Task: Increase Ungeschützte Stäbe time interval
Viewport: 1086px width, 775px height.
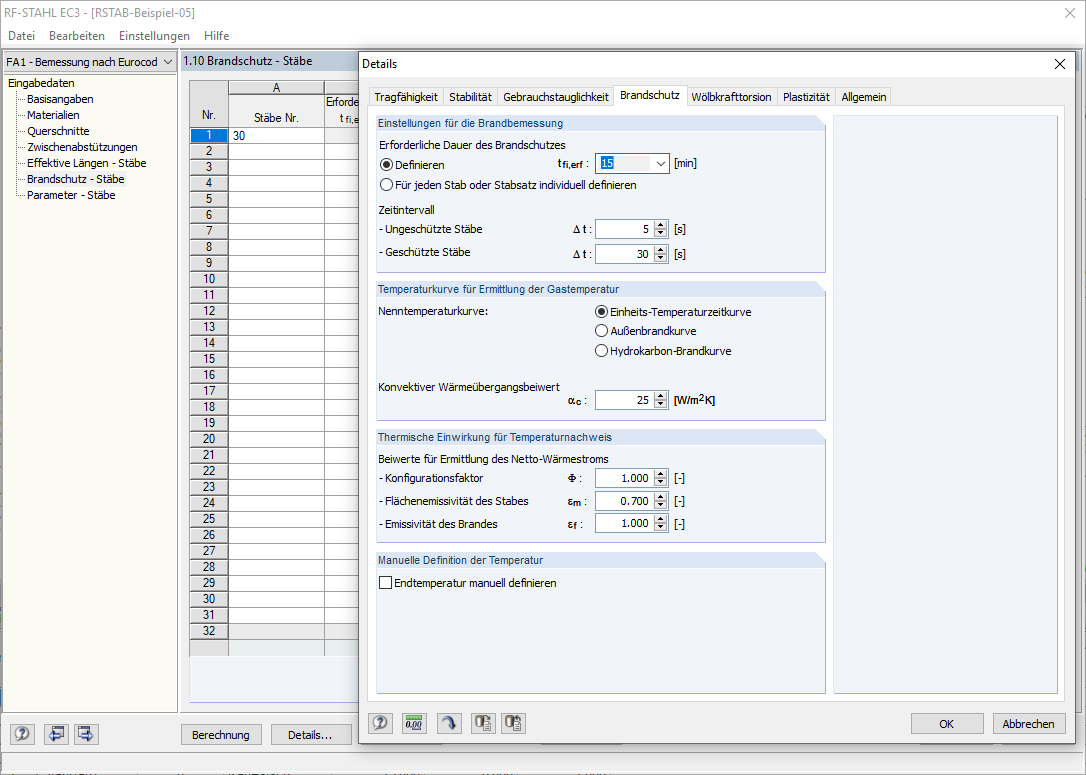Action: 661,225
